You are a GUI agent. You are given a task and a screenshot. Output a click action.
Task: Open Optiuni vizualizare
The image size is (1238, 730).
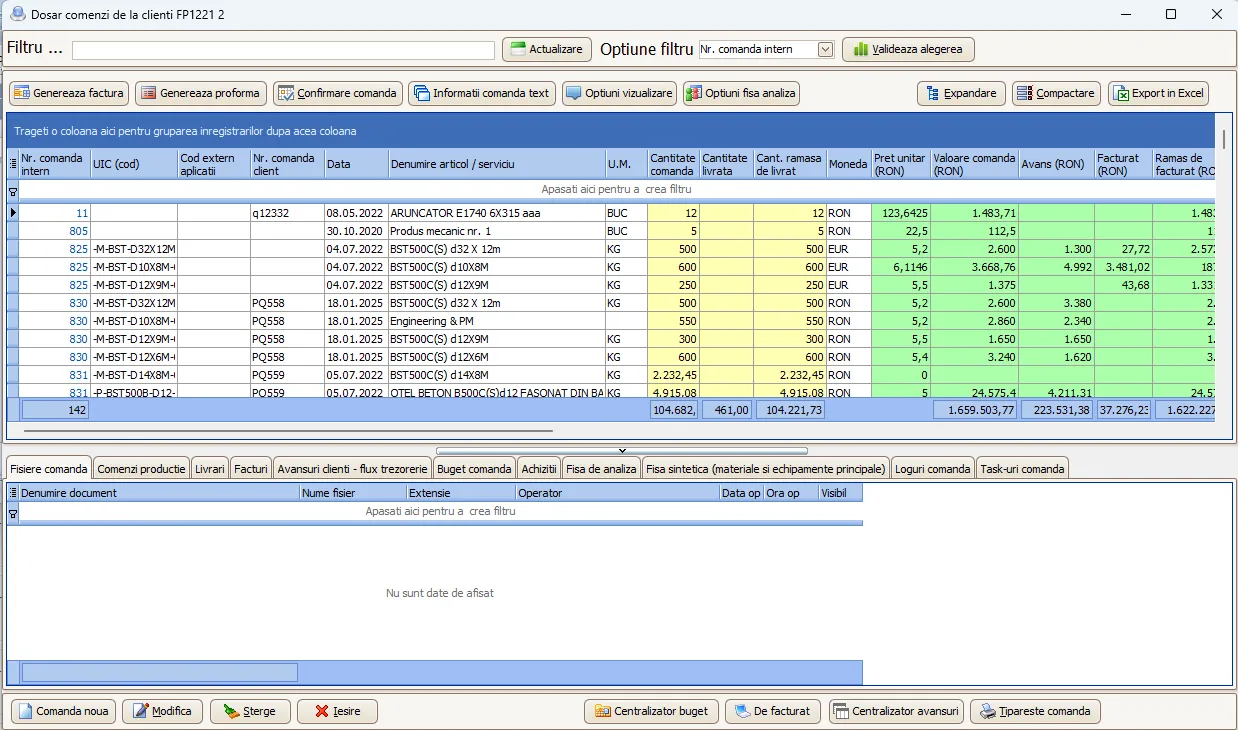pos(619,93)
